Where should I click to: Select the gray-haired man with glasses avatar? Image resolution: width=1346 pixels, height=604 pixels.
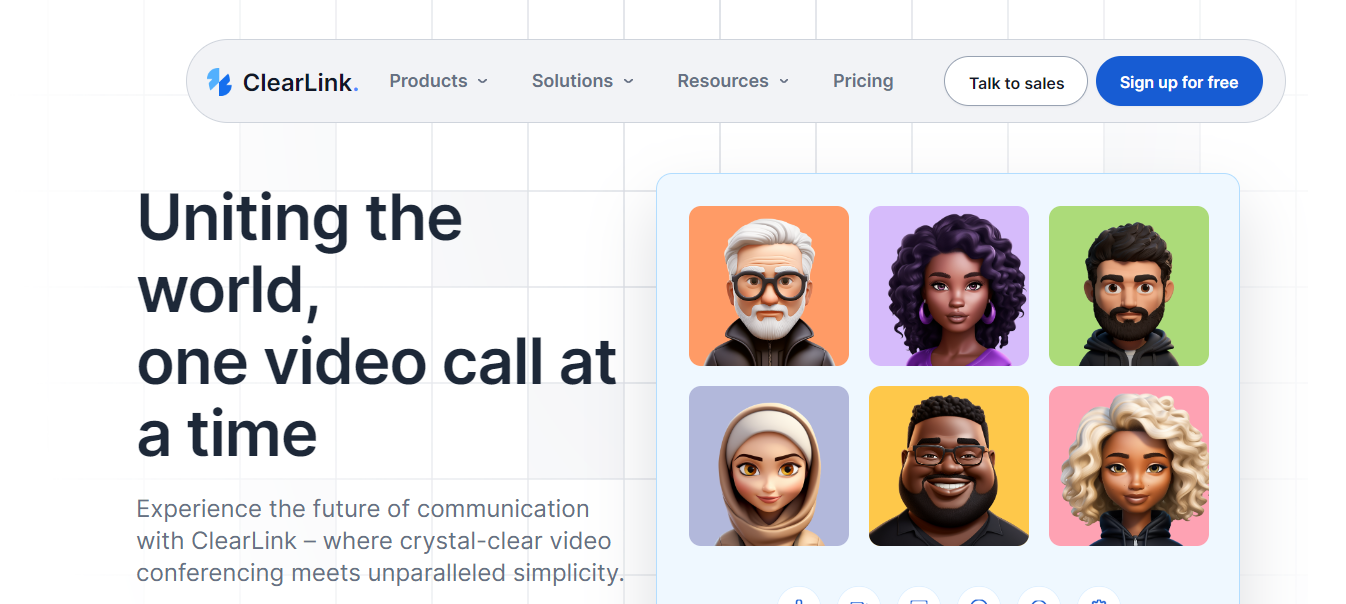click(769, 286)
